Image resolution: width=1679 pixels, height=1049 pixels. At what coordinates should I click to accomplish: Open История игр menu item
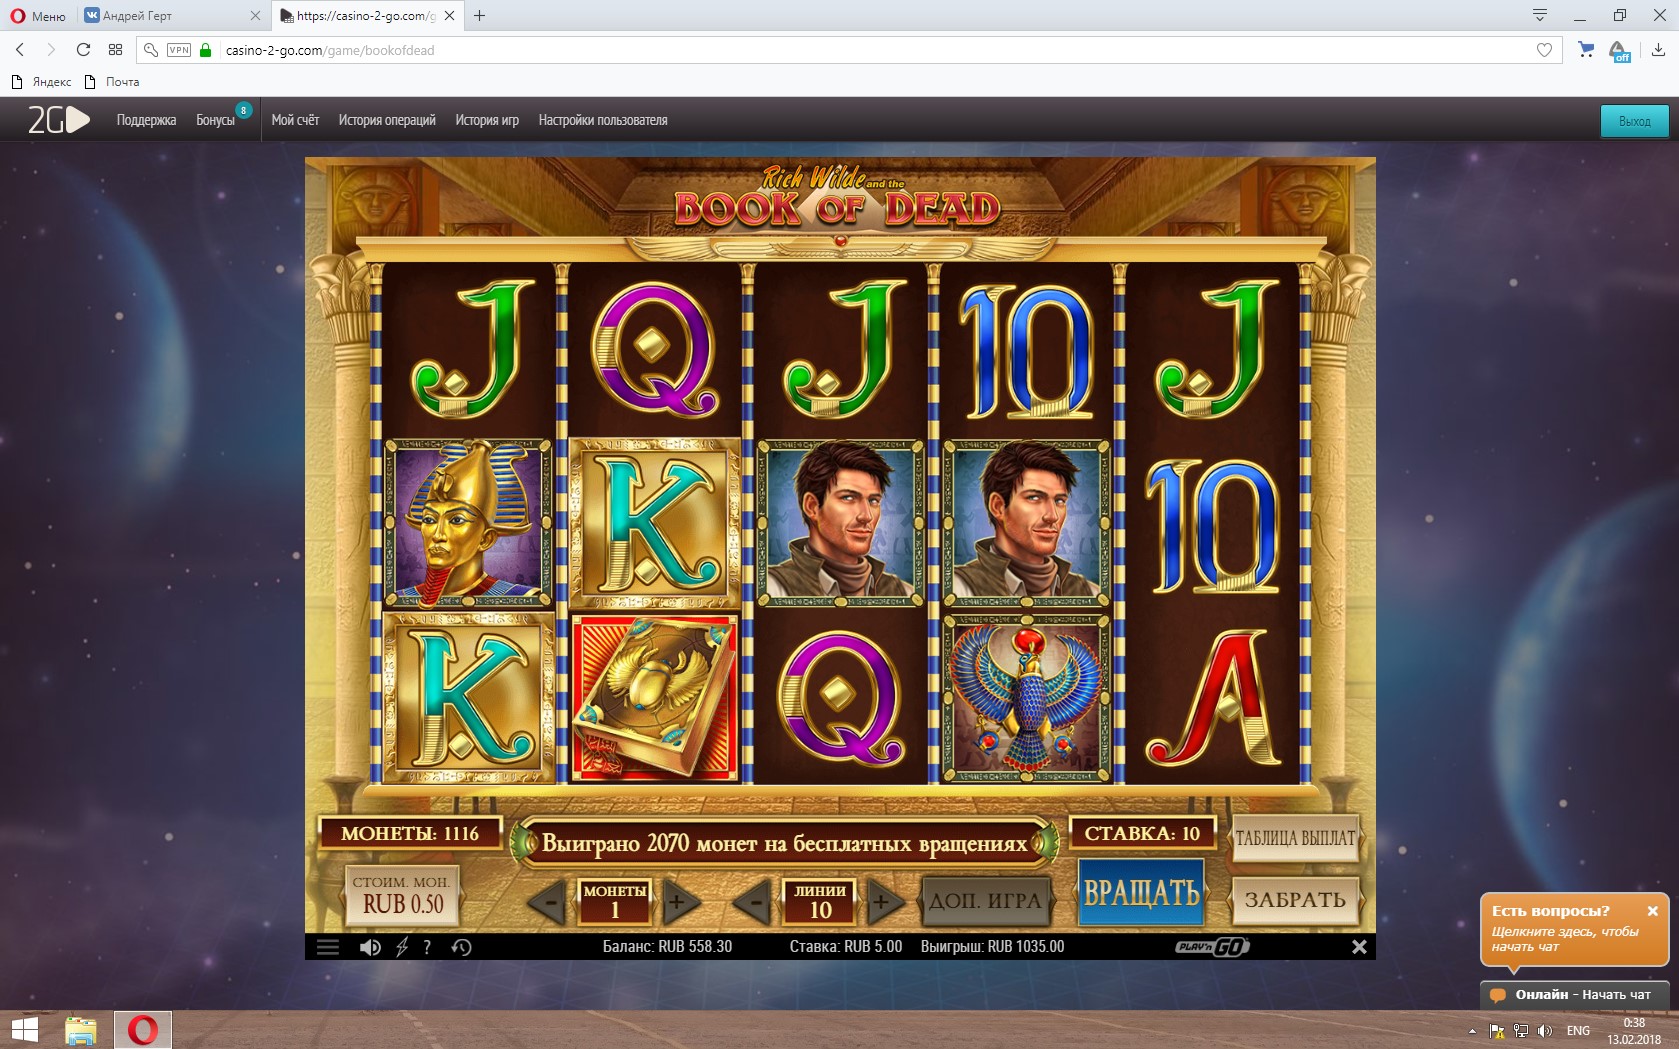coord(487,120)
